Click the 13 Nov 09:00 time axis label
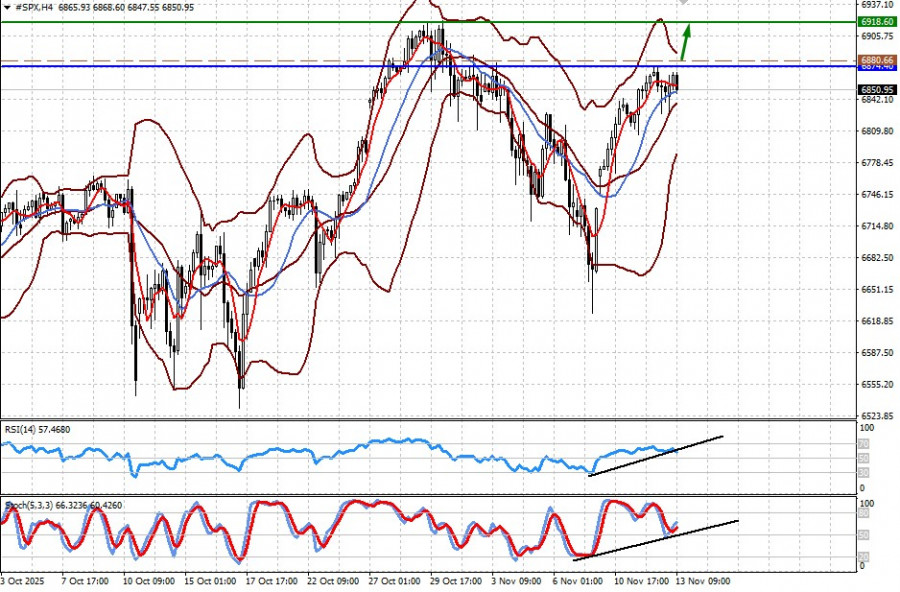 point(703,581)
